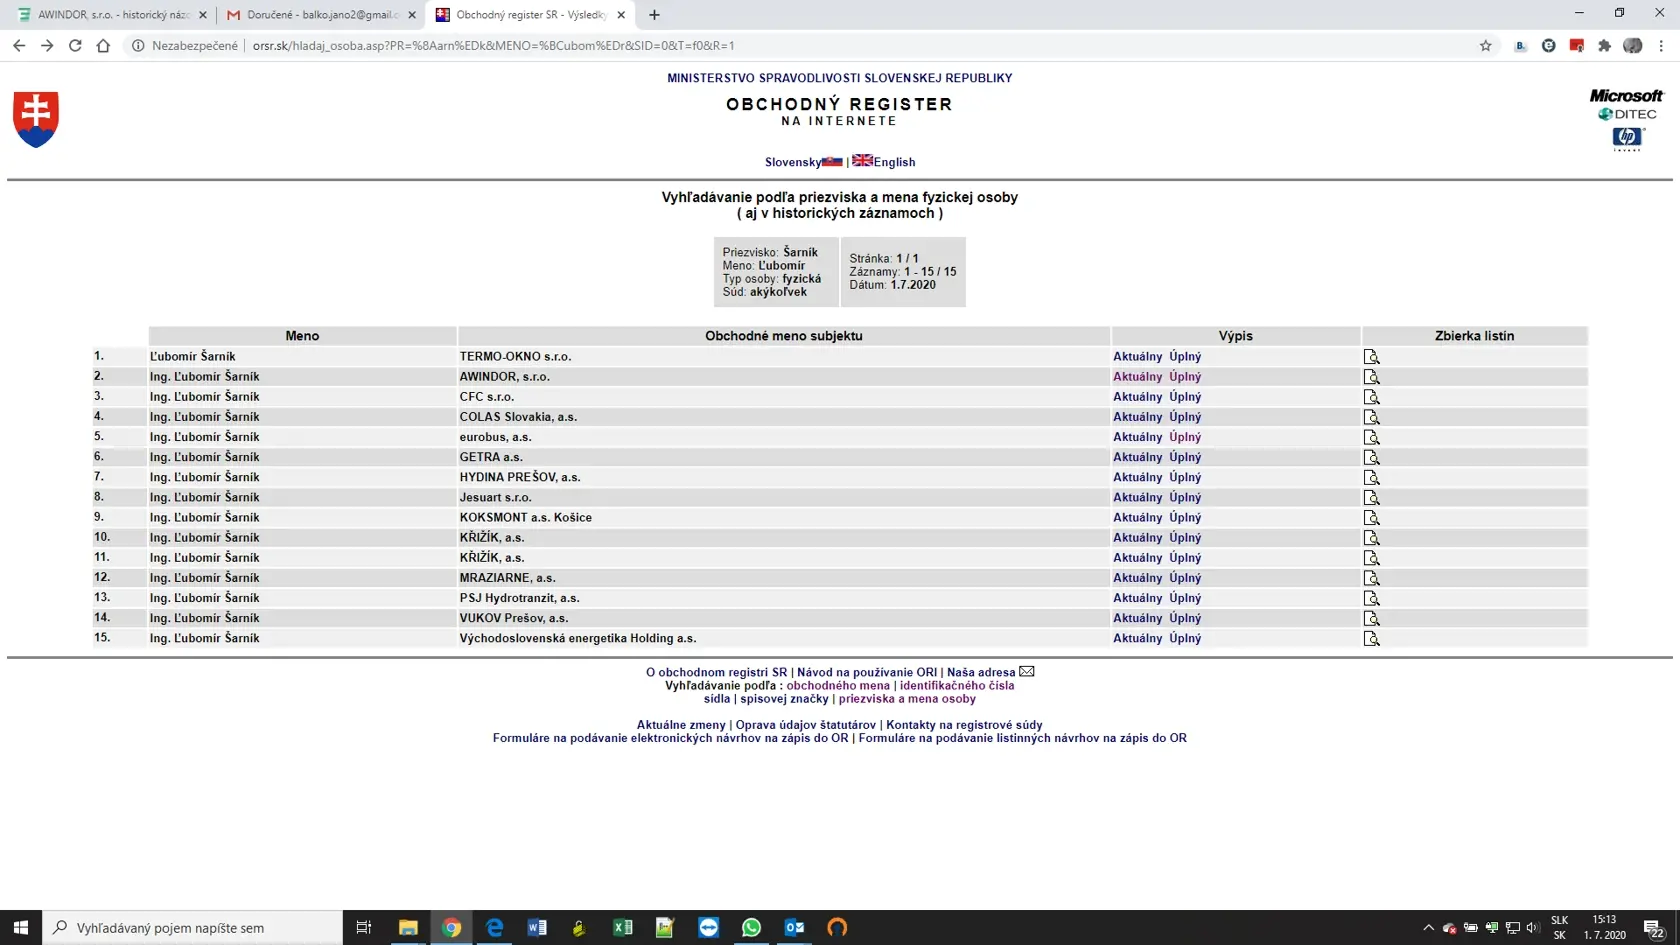Close the Obchodný register SR tab
The image size is (1680, 945).
(x=621, y=15)
